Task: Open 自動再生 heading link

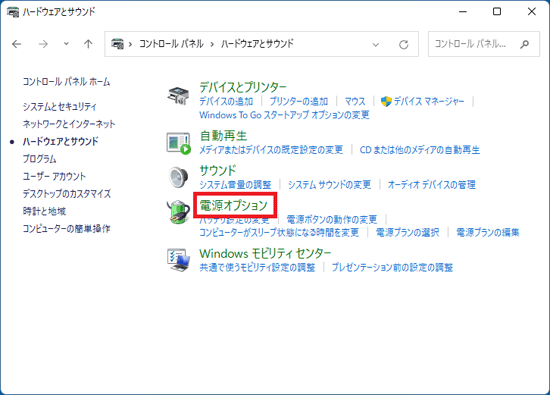Action: tap(223, 136)
